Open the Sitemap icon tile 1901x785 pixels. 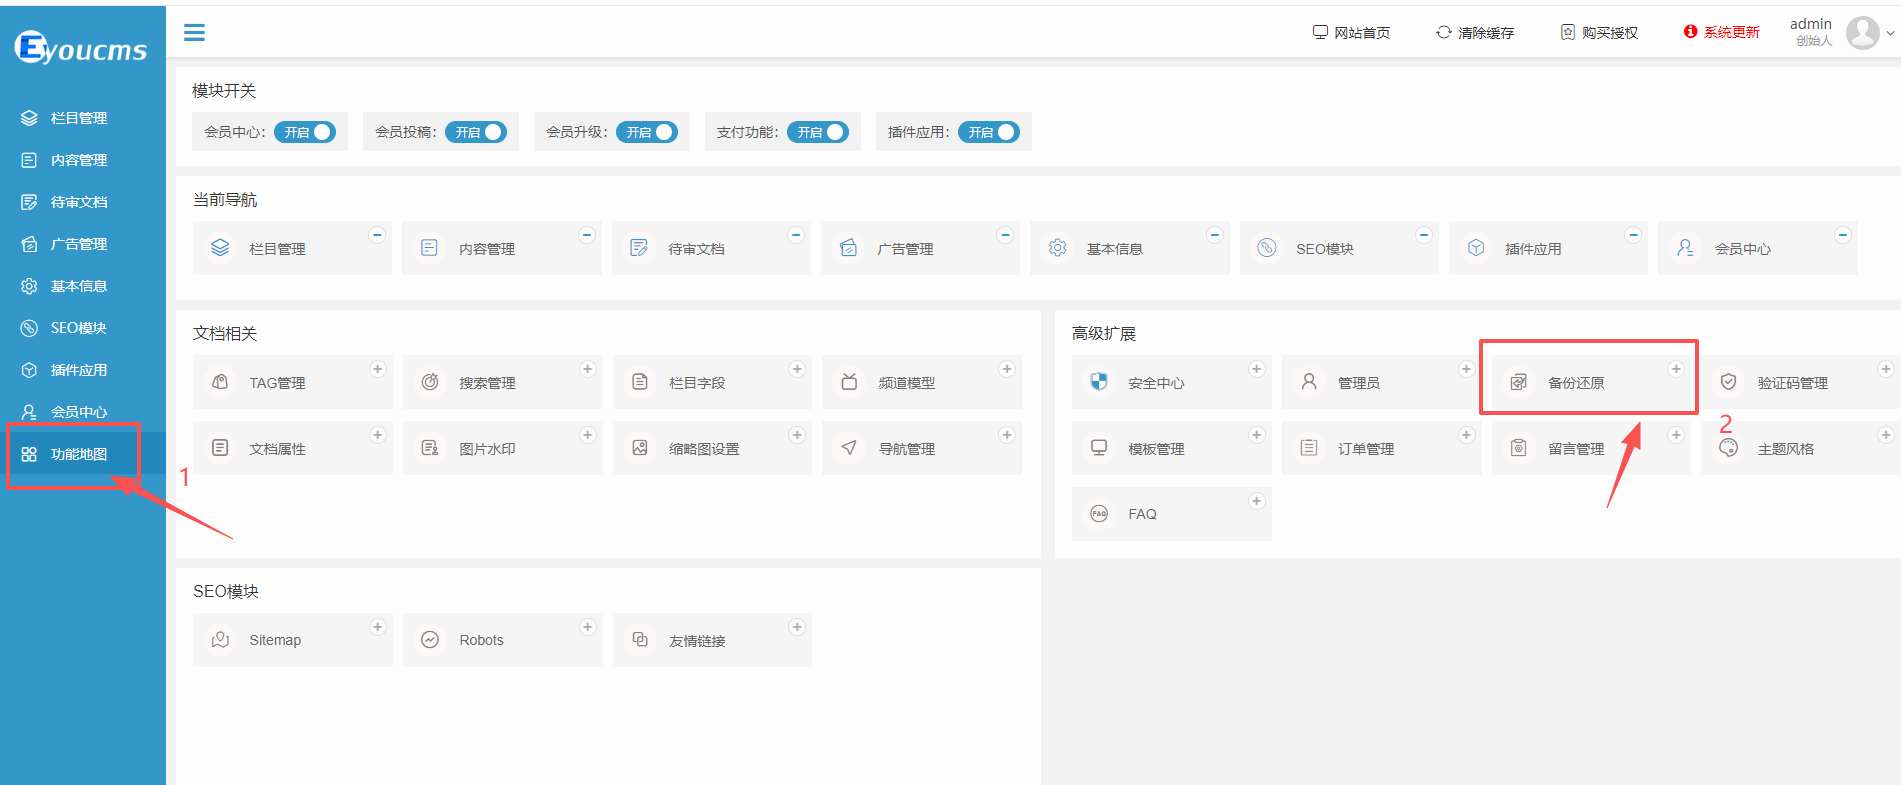tap(221, 639)
